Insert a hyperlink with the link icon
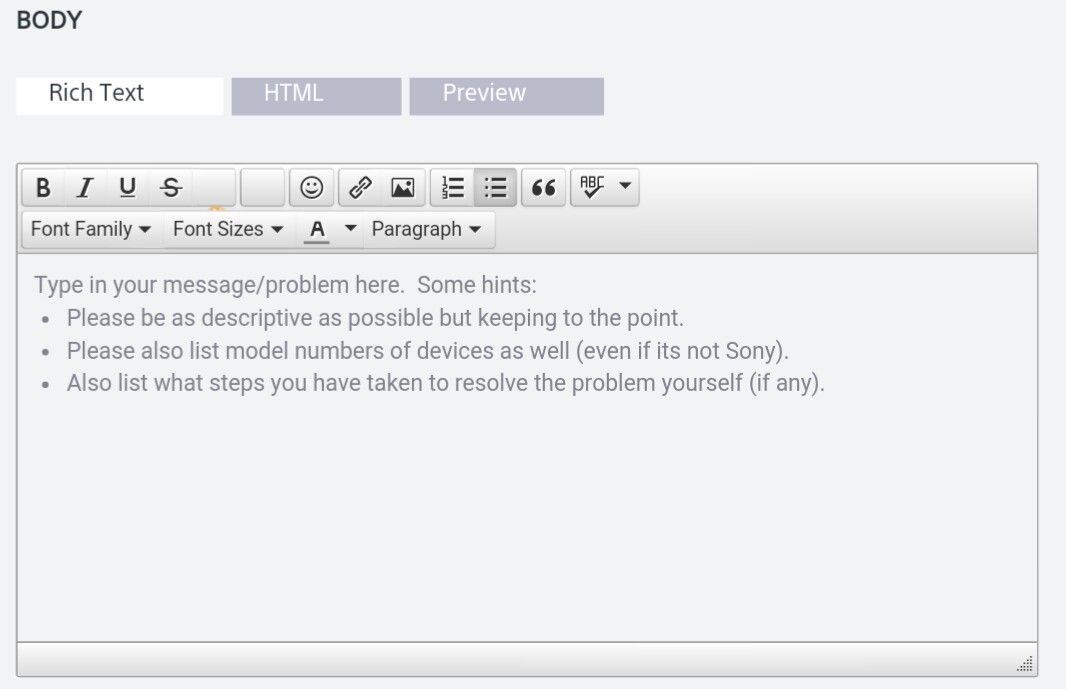 [360, 188]
